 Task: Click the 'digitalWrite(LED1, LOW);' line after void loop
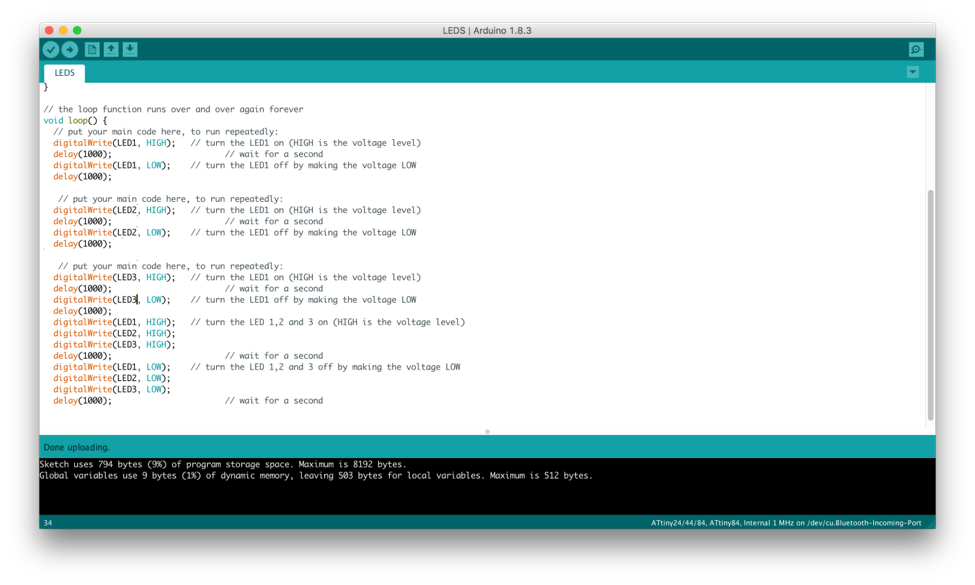(x=234, y=165)
